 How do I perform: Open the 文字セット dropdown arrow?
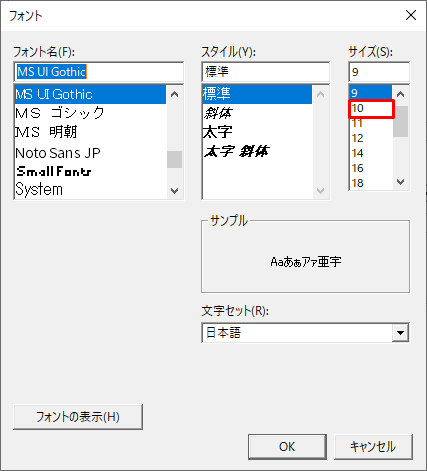point(400,332)
